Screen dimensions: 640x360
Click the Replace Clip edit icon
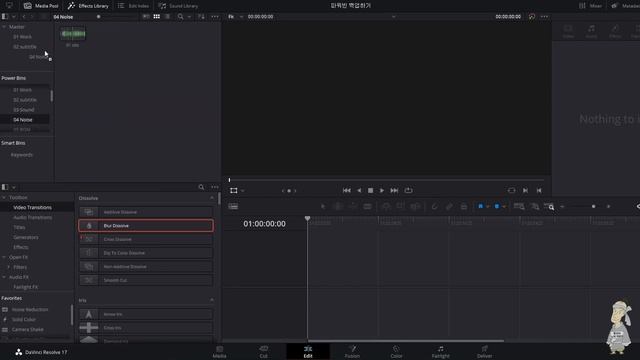pos(415,207)
